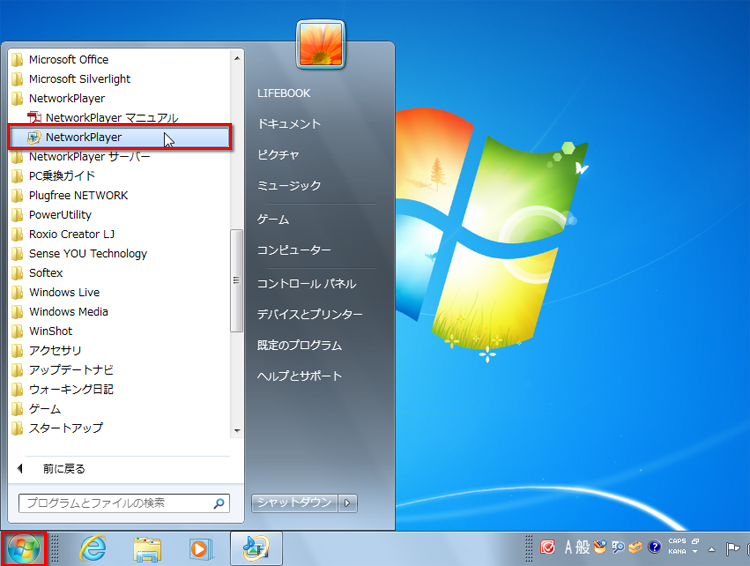
Task: Click the program list scroll down arrow
Action: 237,431
